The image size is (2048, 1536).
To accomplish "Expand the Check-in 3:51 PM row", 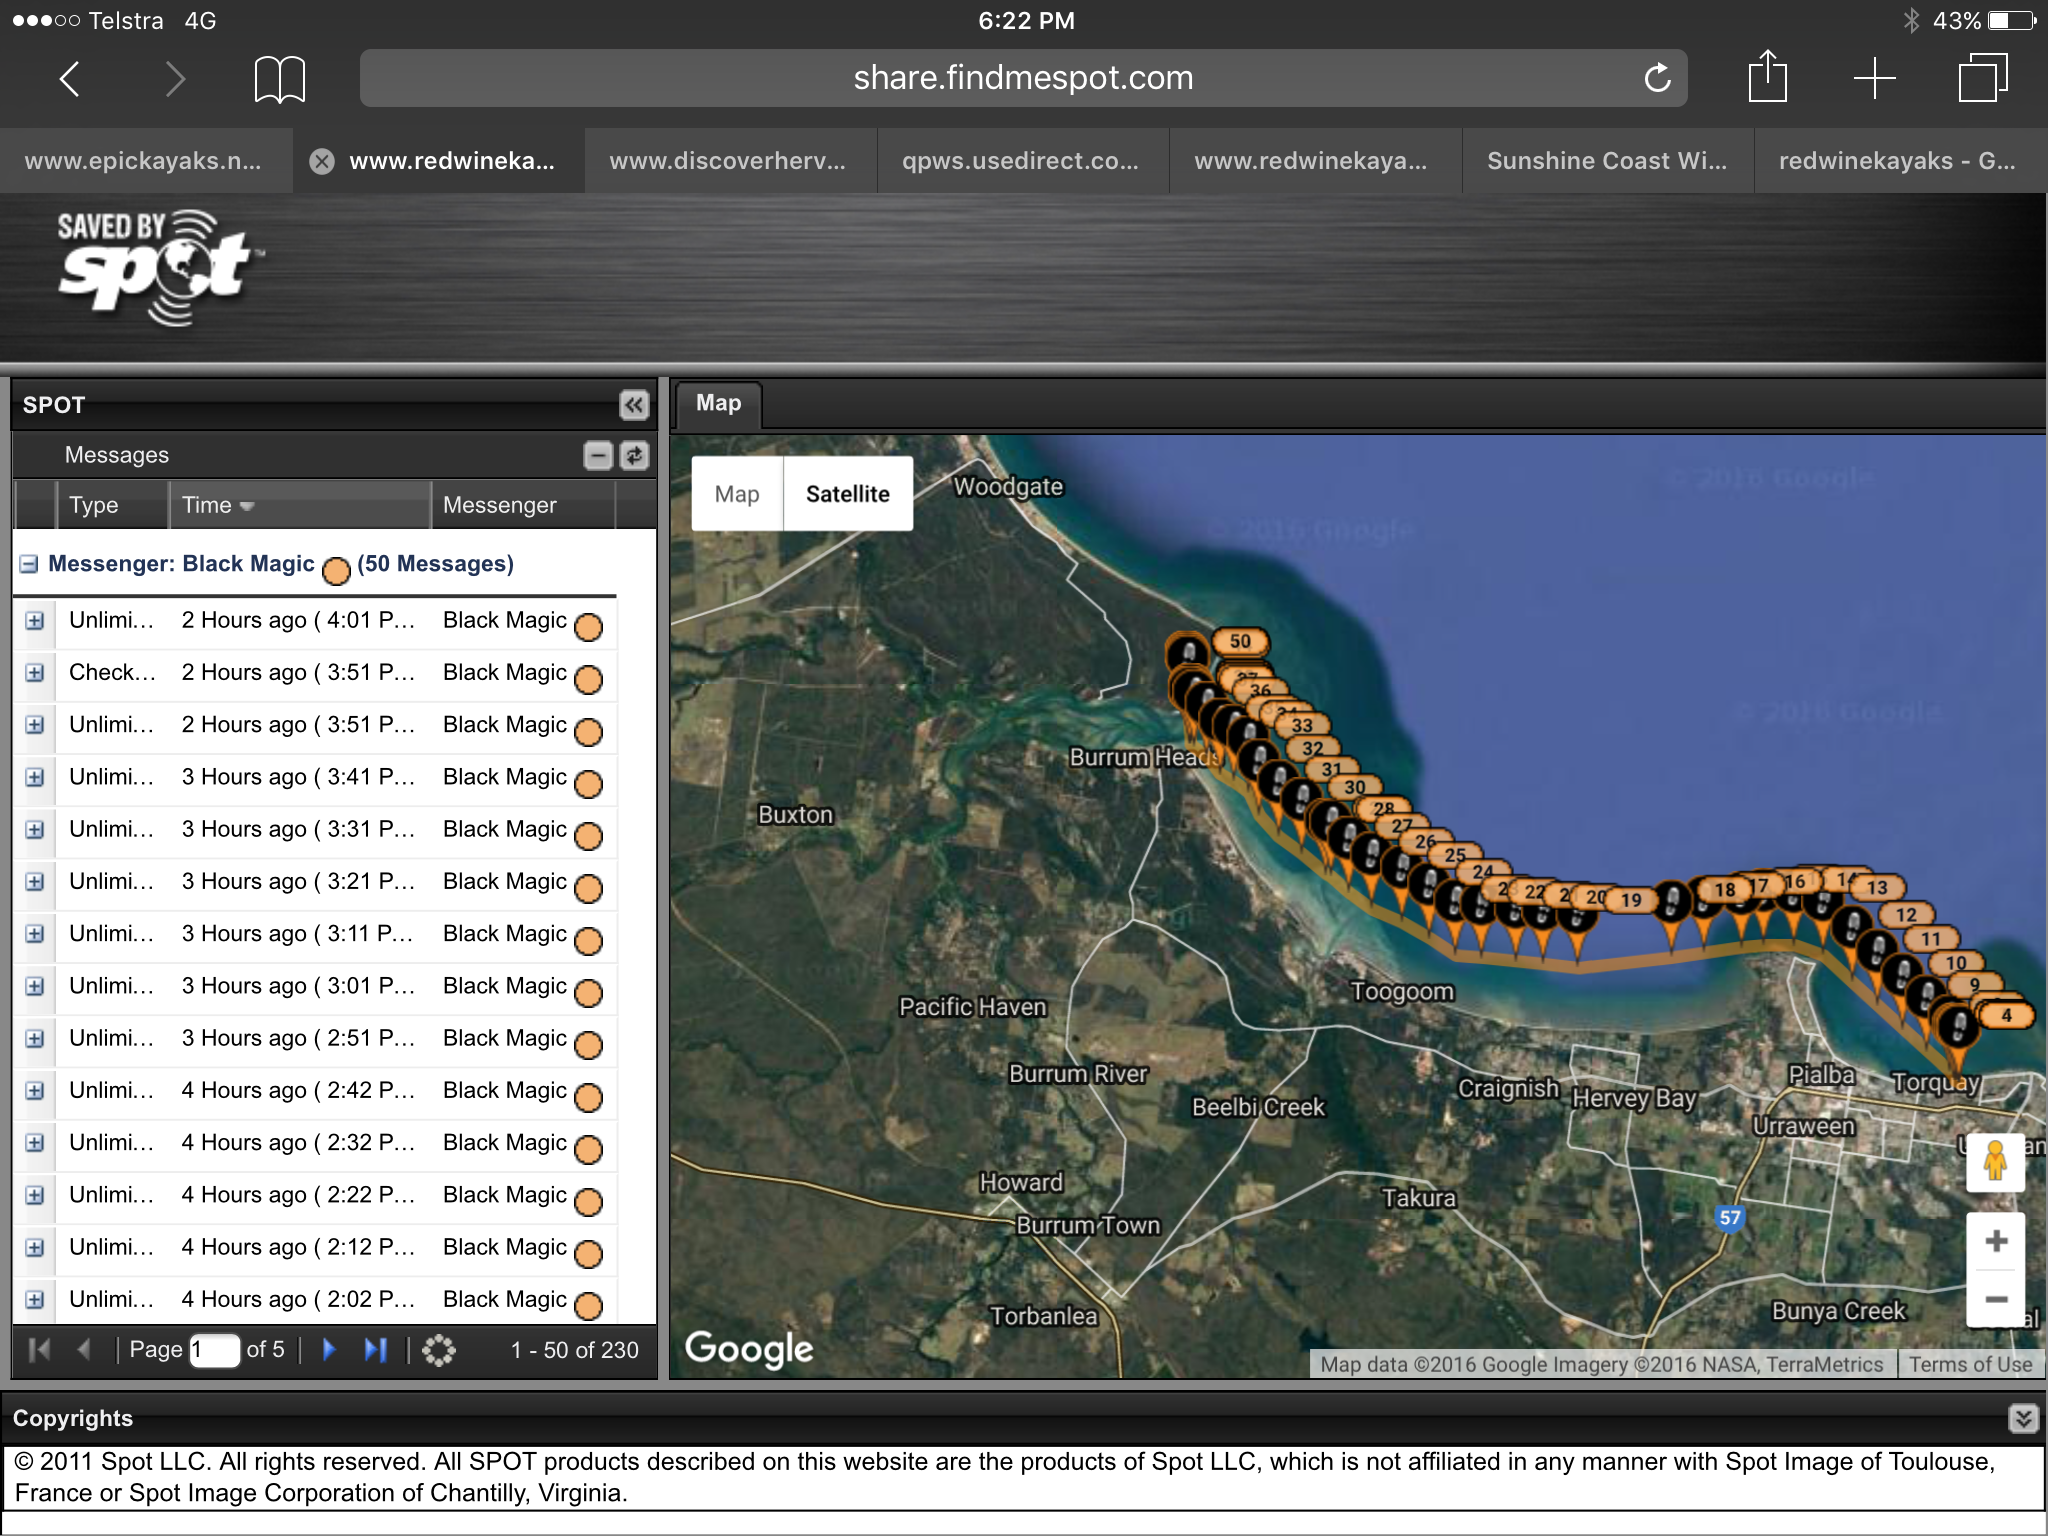I will click(x=35, y=673).
